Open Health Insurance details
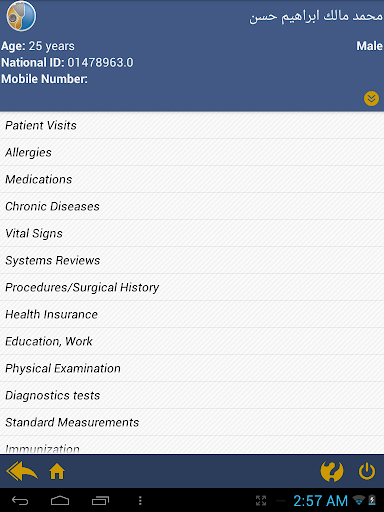This screenshot has height=512, width=384. [x=192, y=314]
